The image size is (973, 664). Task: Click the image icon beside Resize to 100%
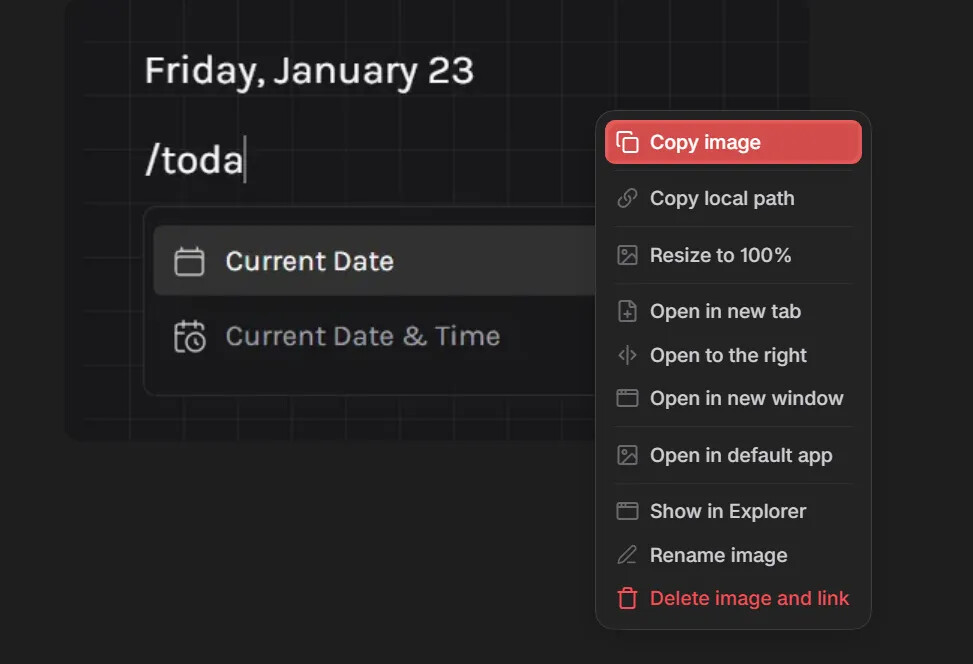627,255
